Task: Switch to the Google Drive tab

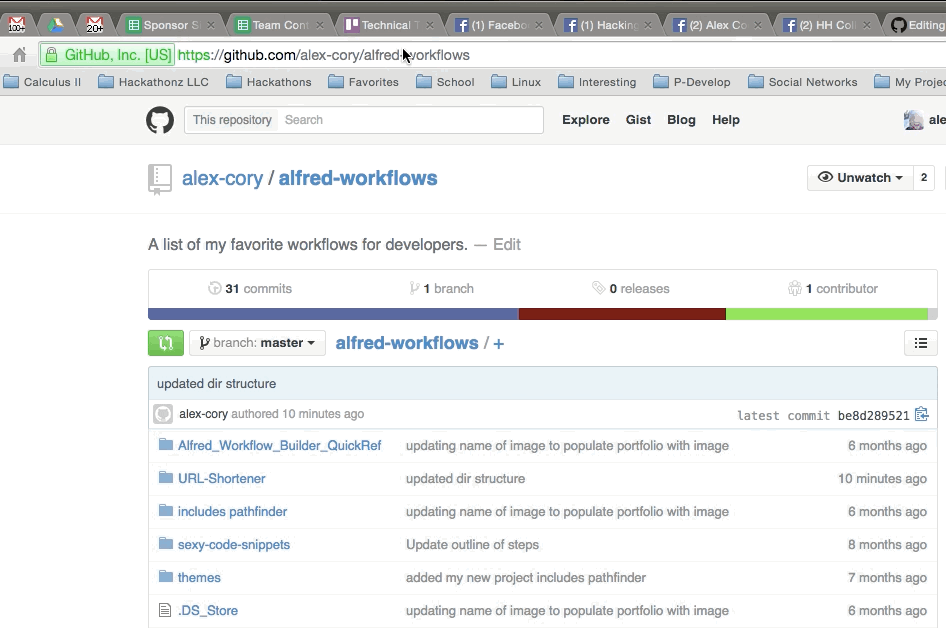Action: (56, 25)
